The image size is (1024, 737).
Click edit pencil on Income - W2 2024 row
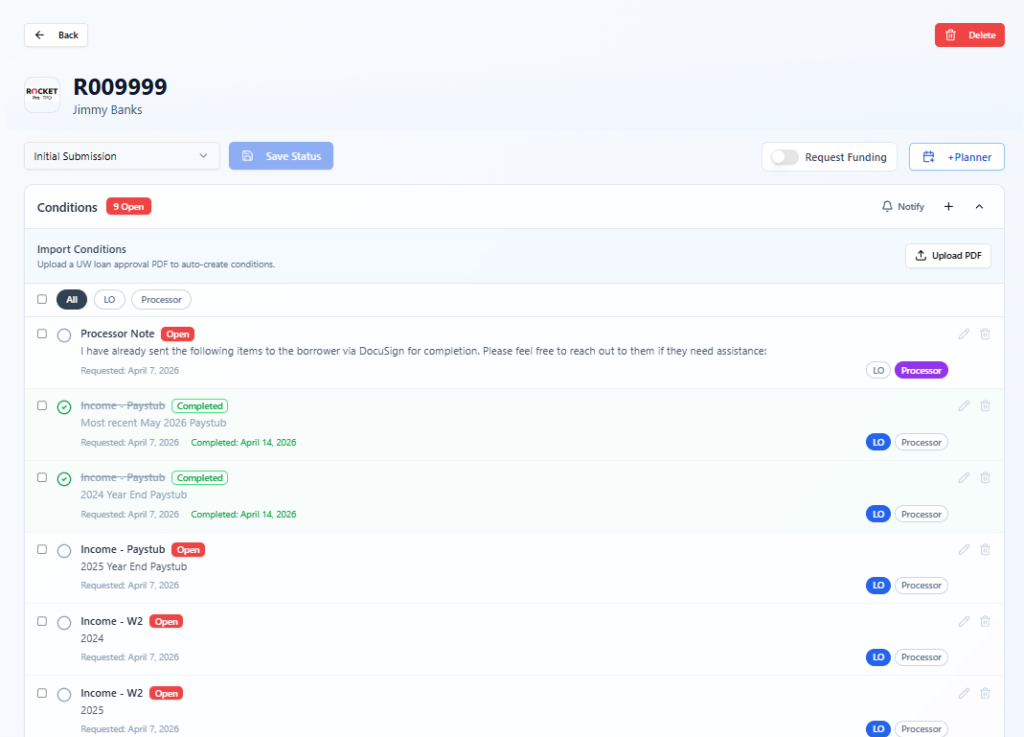pyautogui.click(x=964, y=621)
